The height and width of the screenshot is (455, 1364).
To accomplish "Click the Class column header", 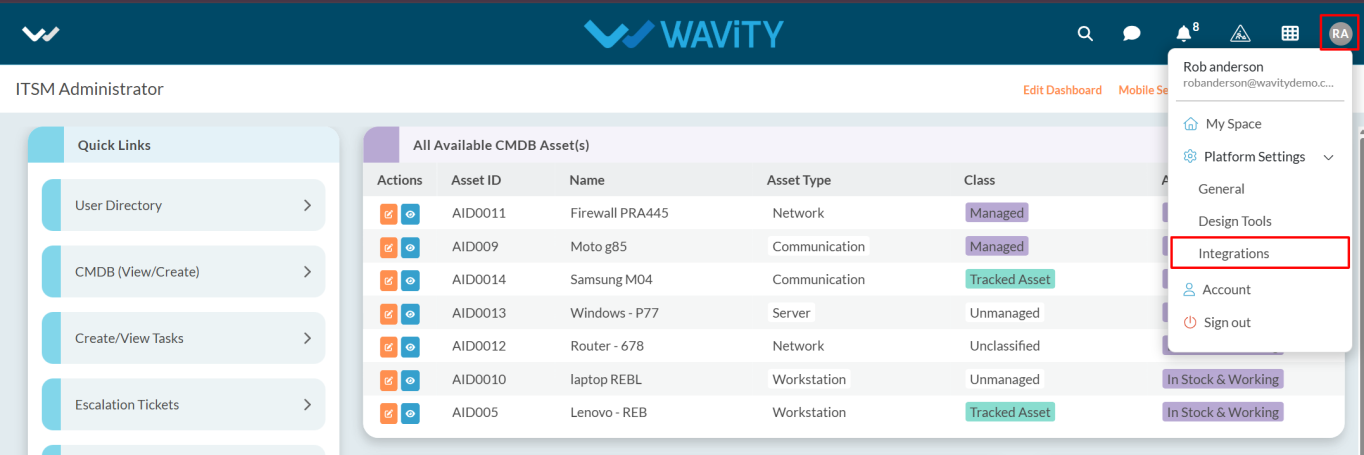I will [x=979, y=180].
